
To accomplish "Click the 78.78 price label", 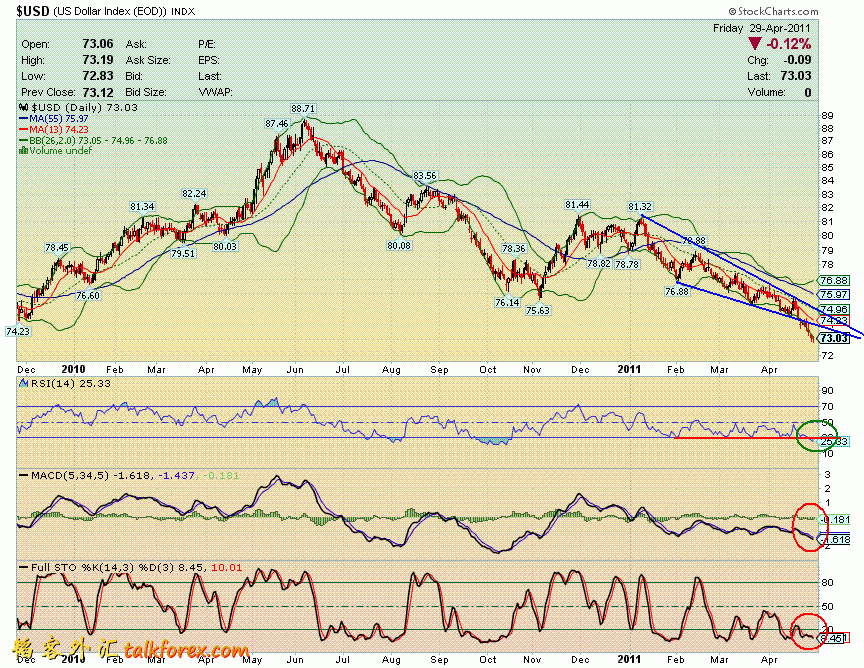I will click(627, 265).
